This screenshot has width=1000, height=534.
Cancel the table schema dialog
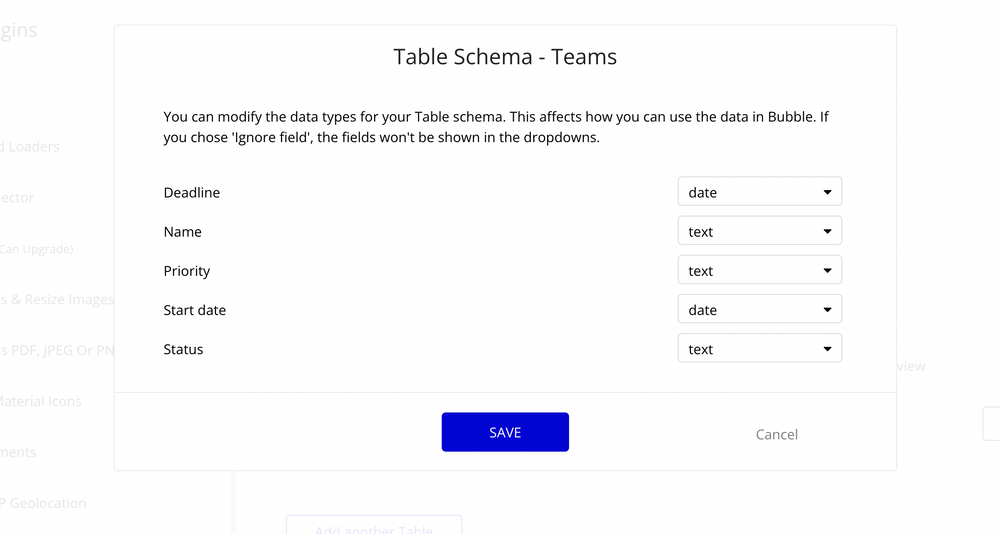(776, 434)
